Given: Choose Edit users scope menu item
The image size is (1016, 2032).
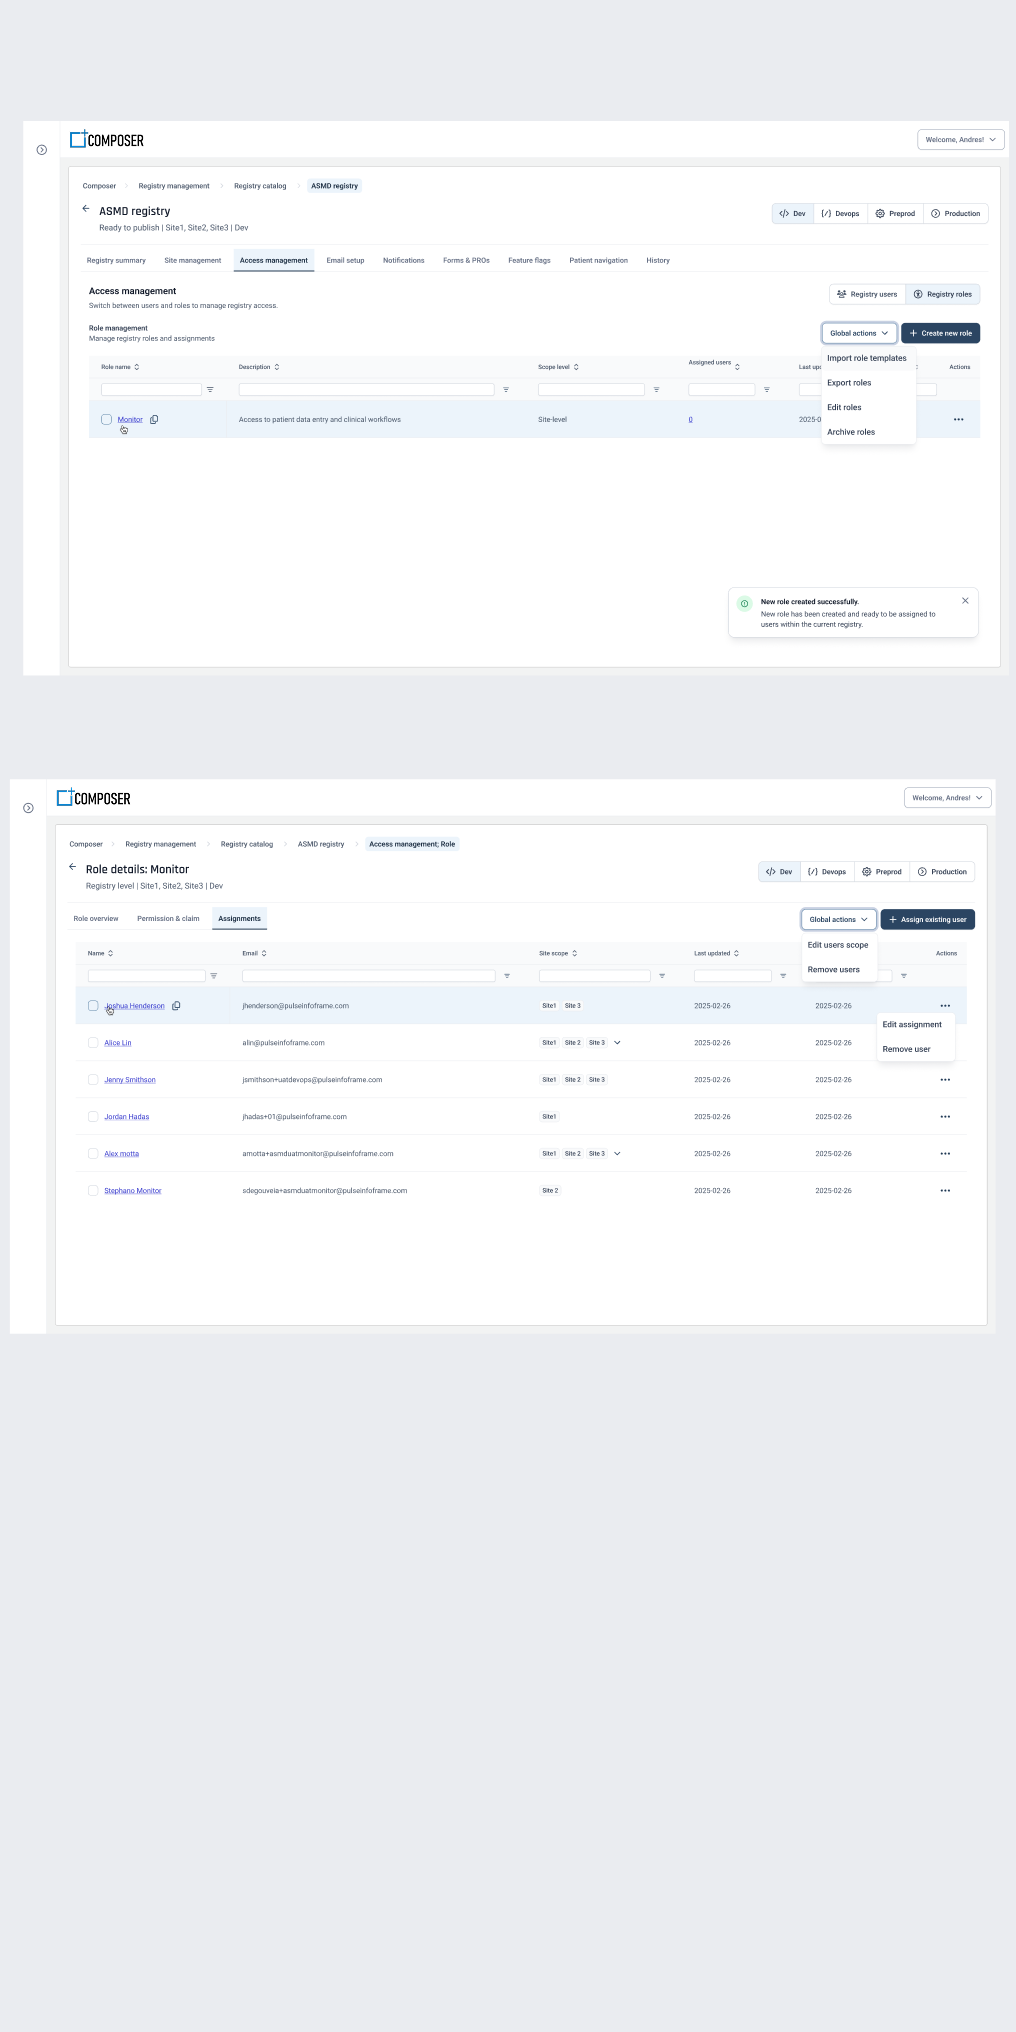Looking at the screenshot, I should (838, 945).
